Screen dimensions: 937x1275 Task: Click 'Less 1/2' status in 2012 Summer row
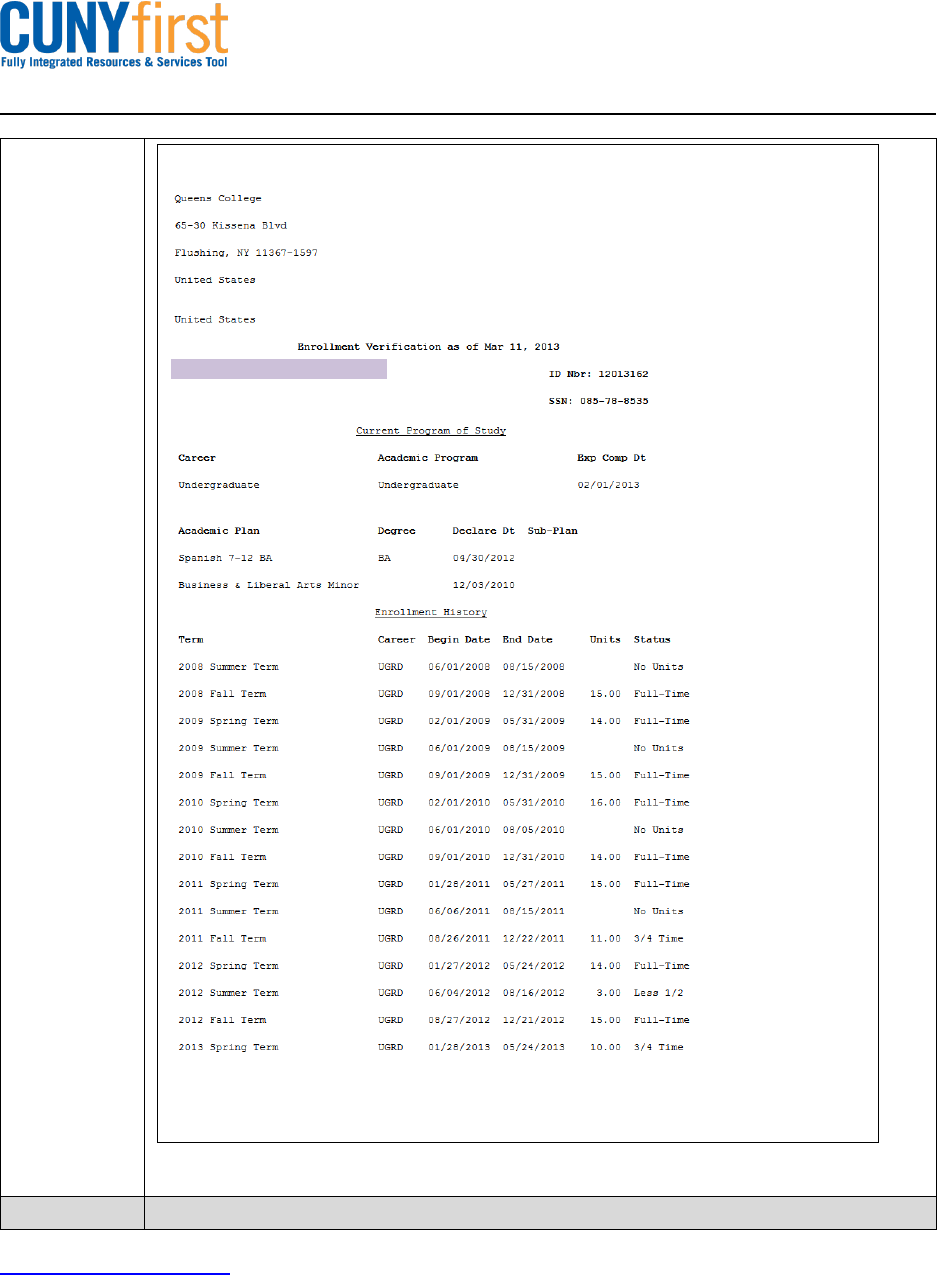tap(659, 993)
